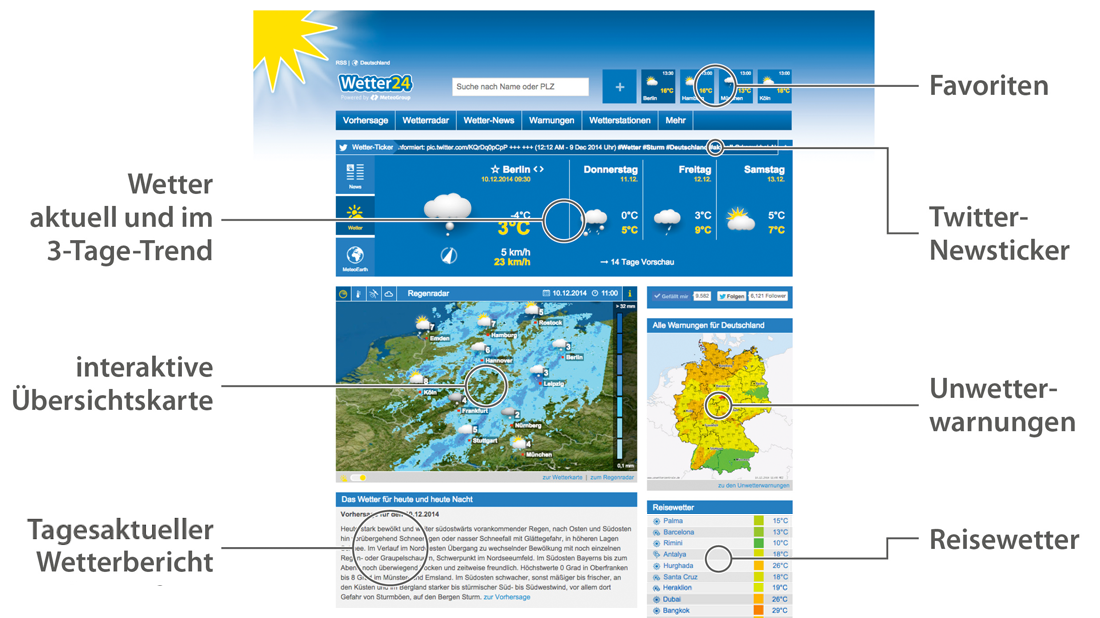Viewport: 1100px width, 618px height.
Task: Click the Twitter bird in the Wetter-Ticker
Action: pos(343,147)
